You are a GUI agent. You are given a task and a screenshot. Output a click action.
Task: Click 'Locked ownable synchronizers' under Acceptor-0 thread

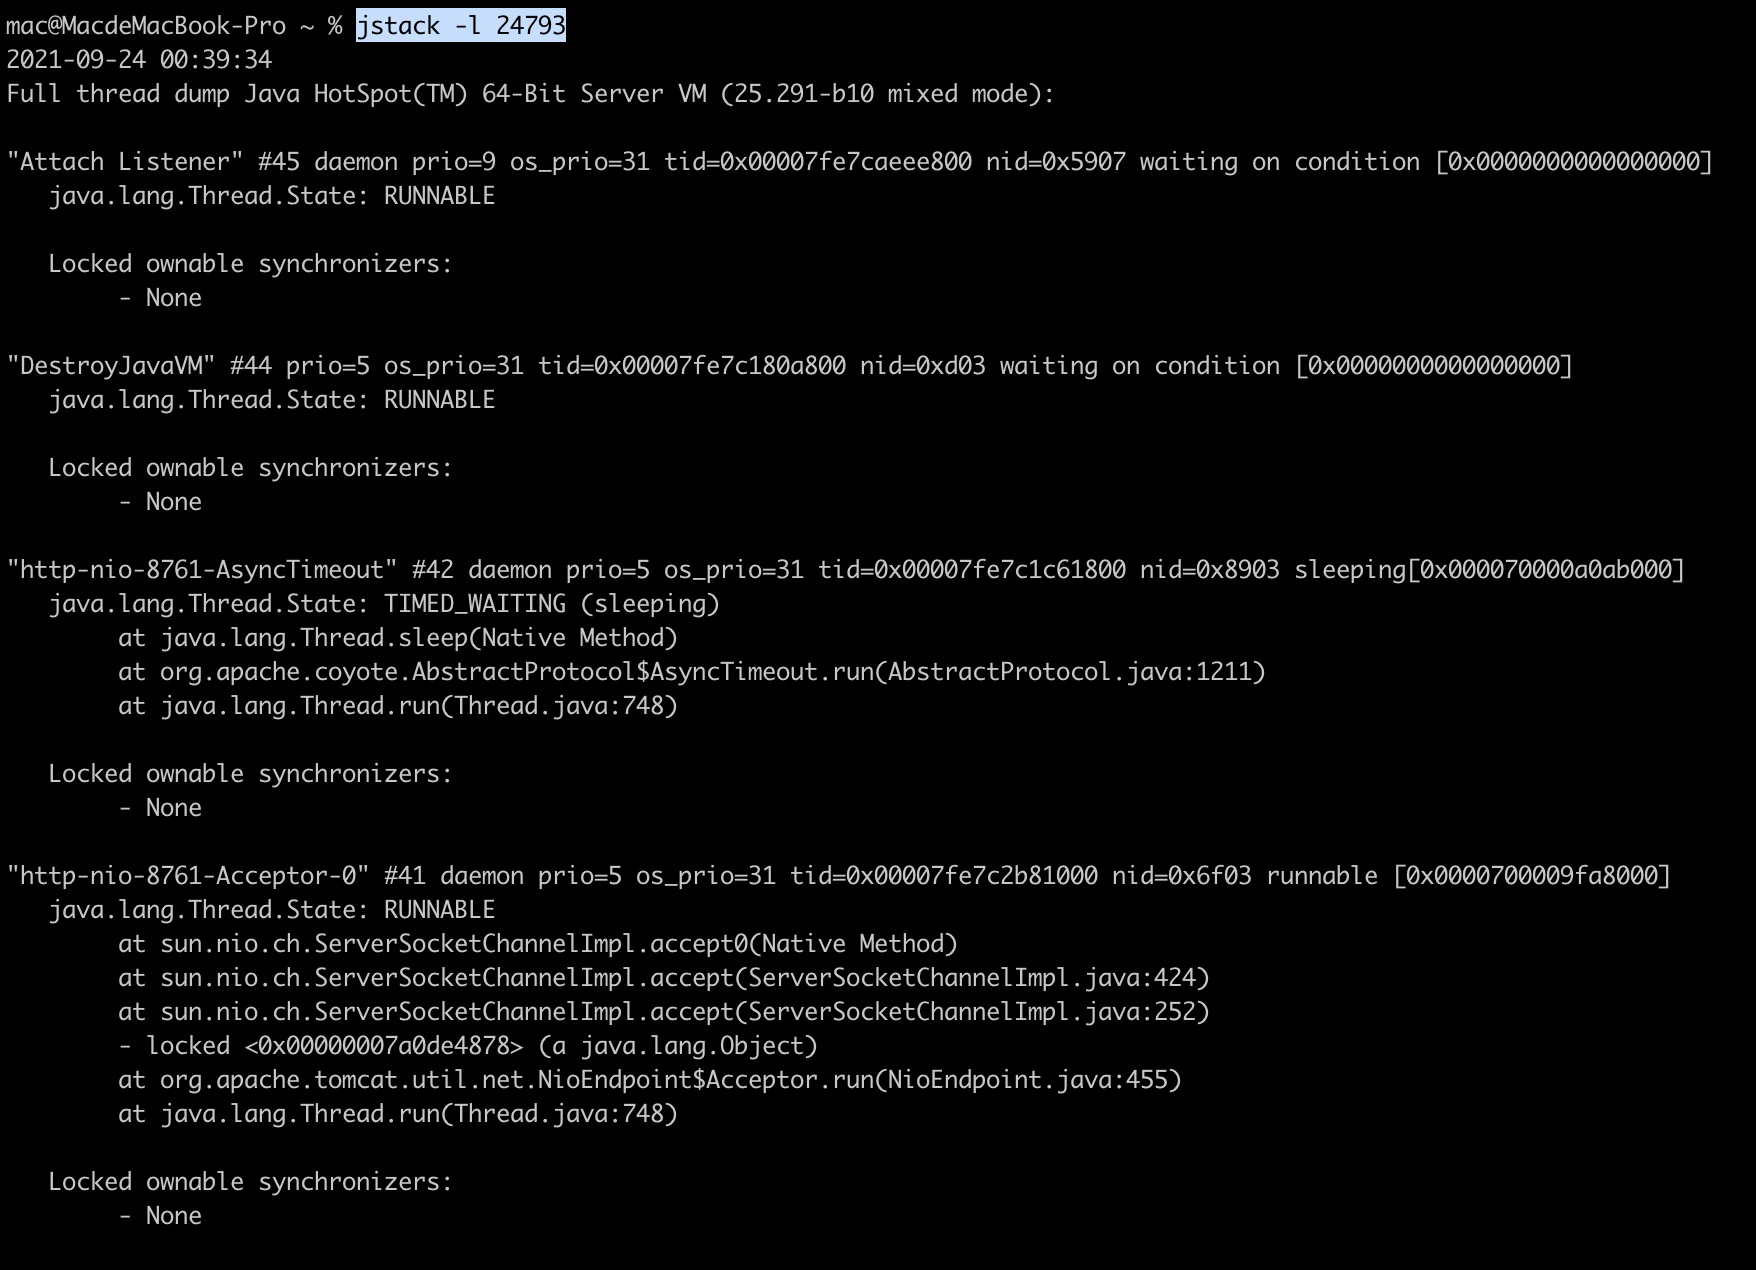pos(250,1181)
